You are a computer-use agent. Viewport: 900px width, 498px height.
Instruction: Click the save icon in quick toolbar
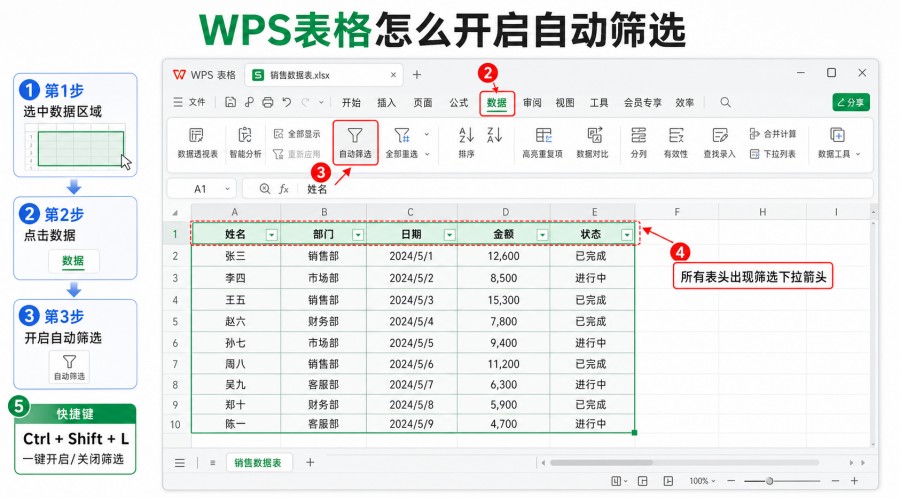pyautogui.click(x=230, y=102)
